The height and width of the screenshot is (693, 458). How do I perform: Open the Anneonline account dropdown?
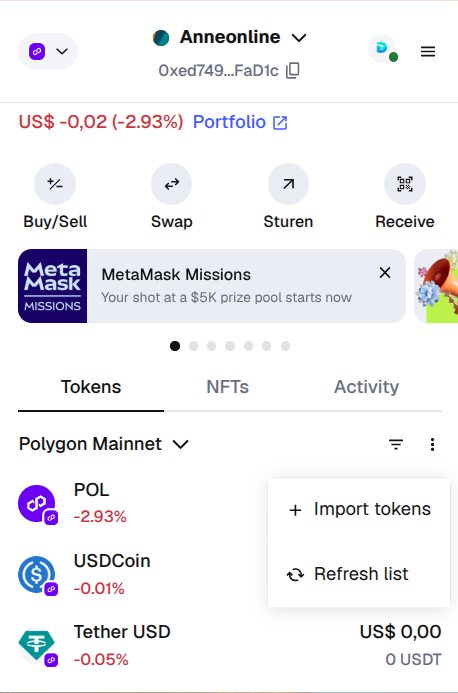click(229, 38)
